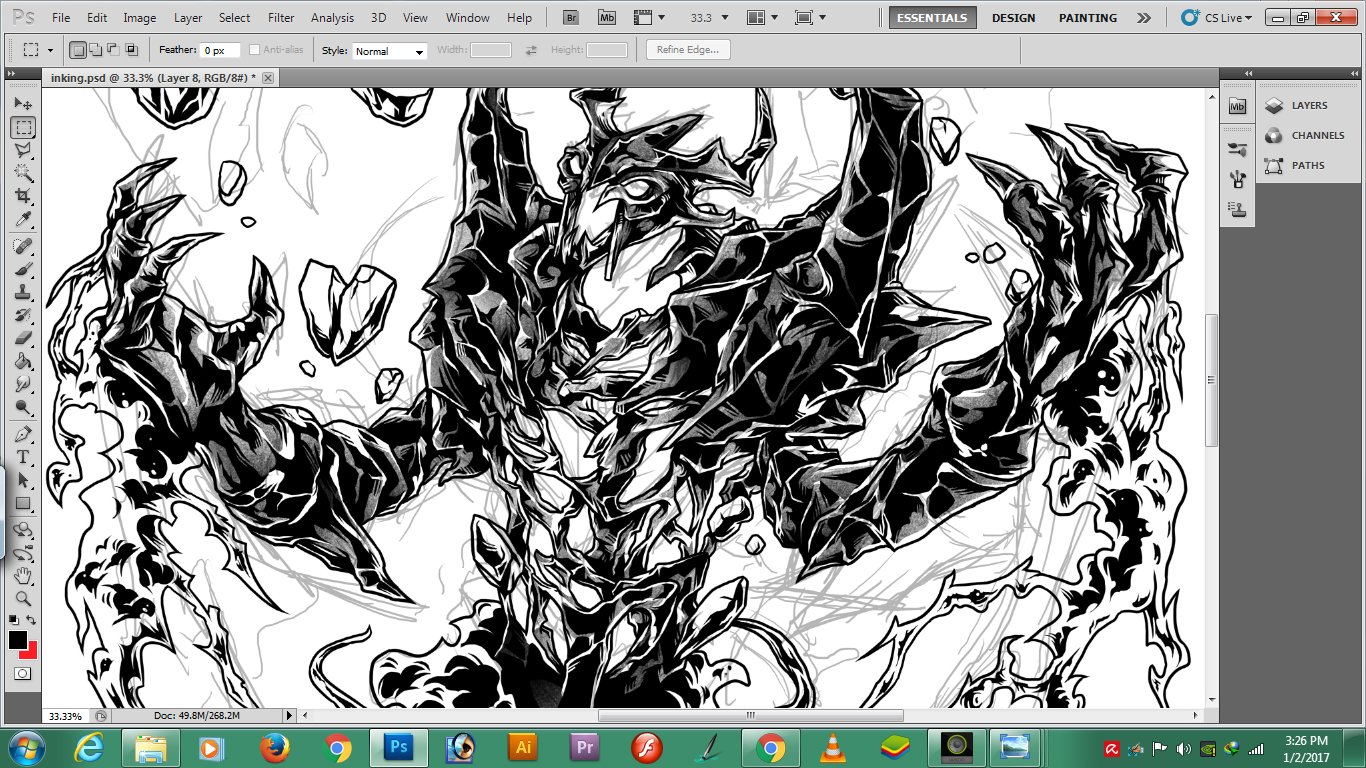The image size is (1366, 768).
Task: Open the Style dropdown set to Normal
Action: tap(390, 51)
